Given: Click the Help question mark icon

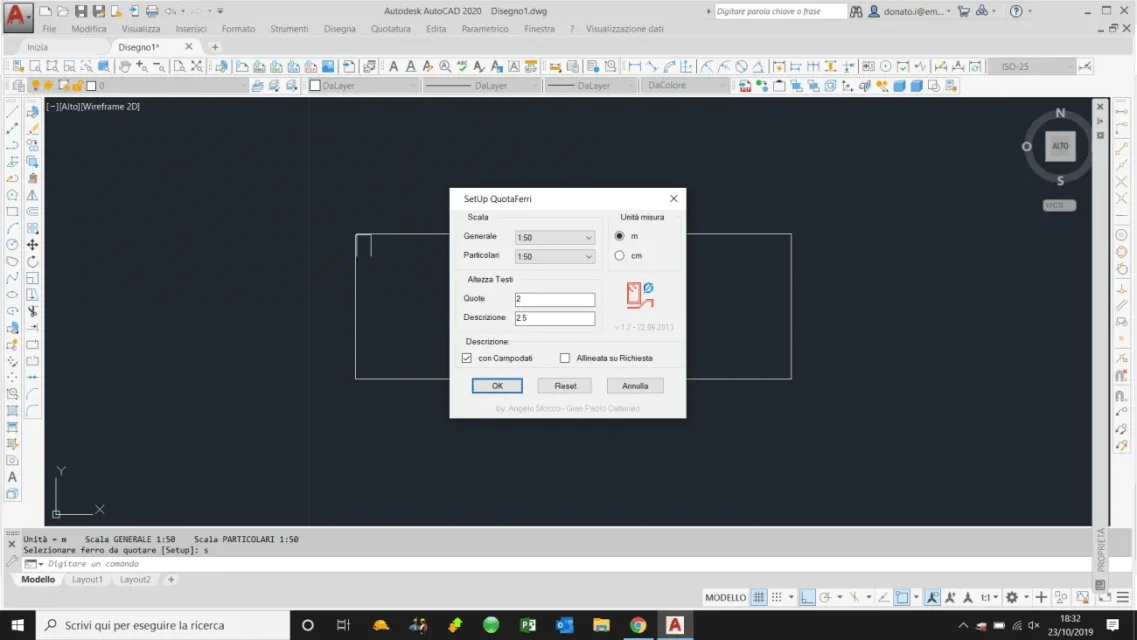Looking at the screenshot, I should (x=1016, y=11).
